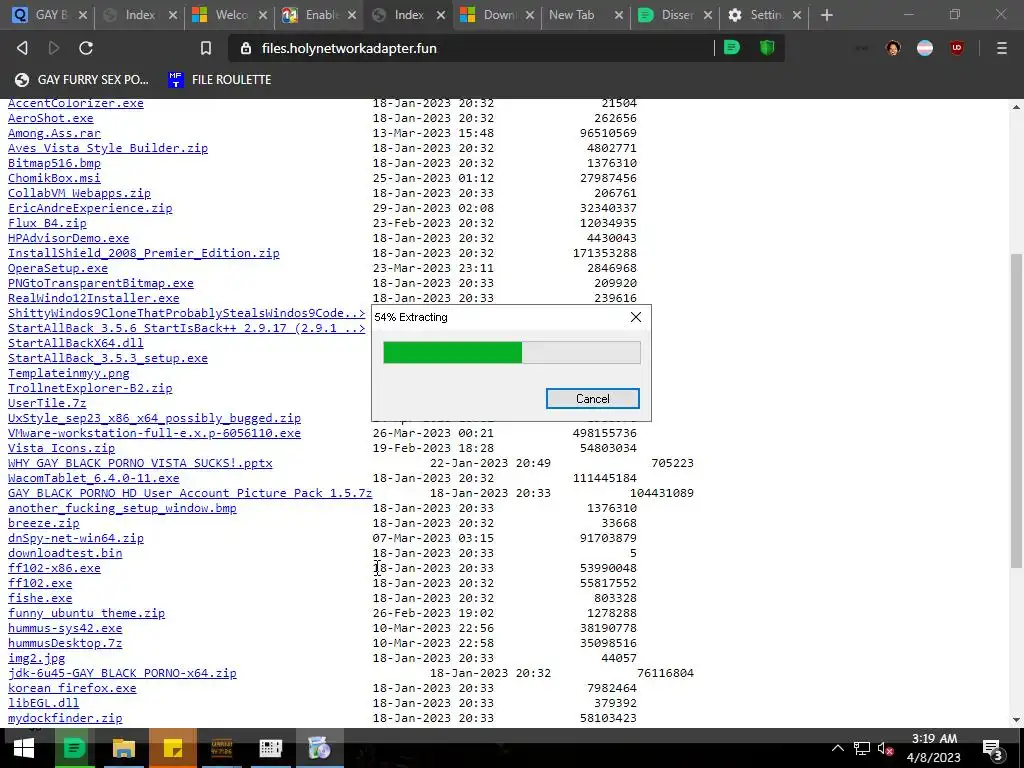Open the browser hamburger menu
The image size is (1024, 768).
(x=1002, y=48)
